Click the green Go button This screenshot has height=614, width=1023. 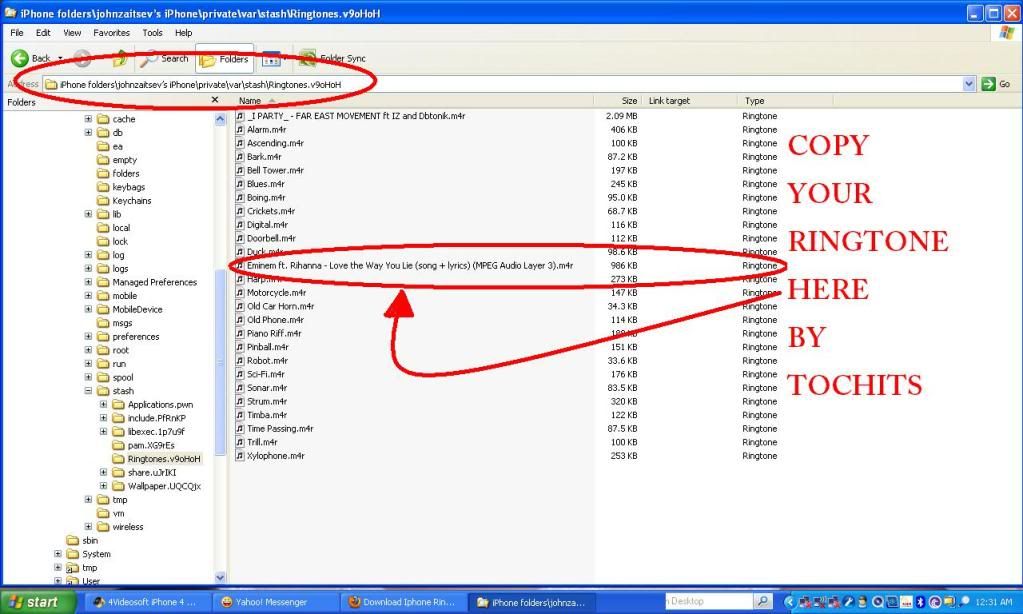pyautogui.click(x=996, y=85)
